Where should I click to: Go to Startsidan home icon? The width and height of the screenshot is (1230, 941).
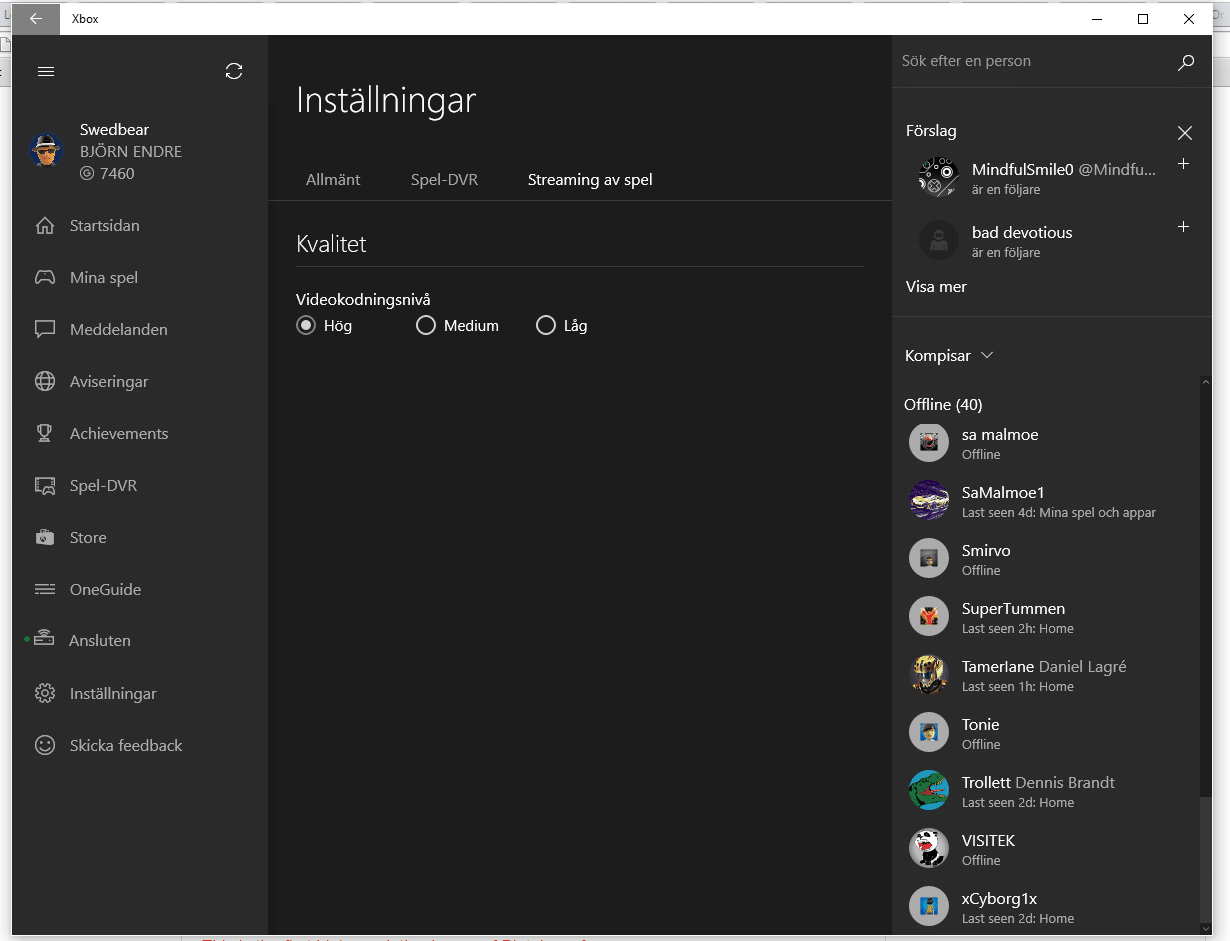point(44,226)
